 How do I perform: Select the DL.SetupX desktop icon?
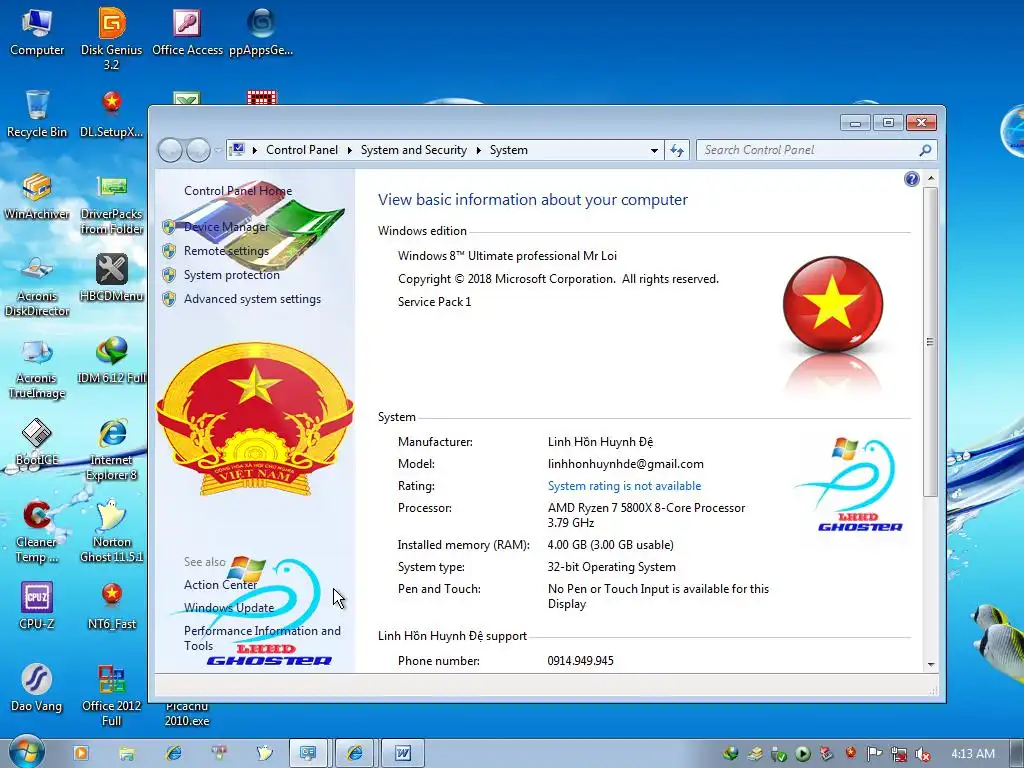coord(112,114)
